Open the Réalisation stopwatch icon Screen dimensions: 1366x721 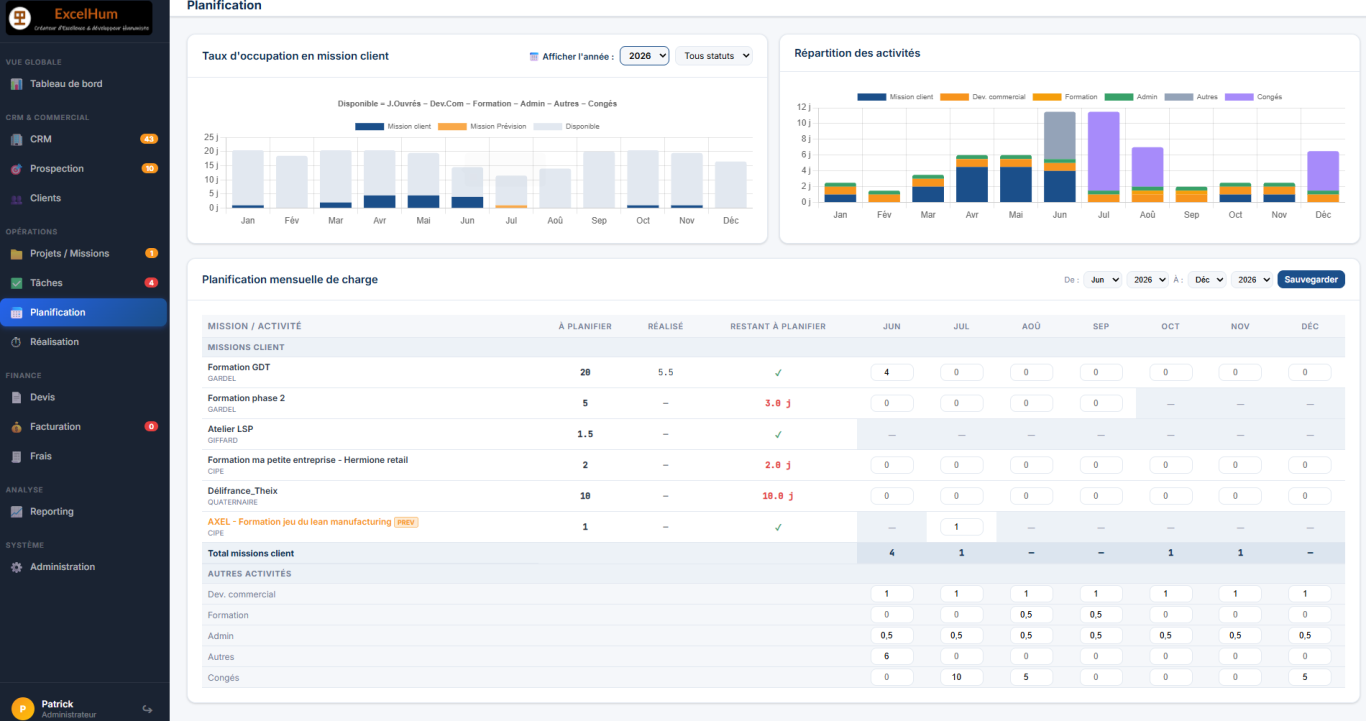(16, 342)
